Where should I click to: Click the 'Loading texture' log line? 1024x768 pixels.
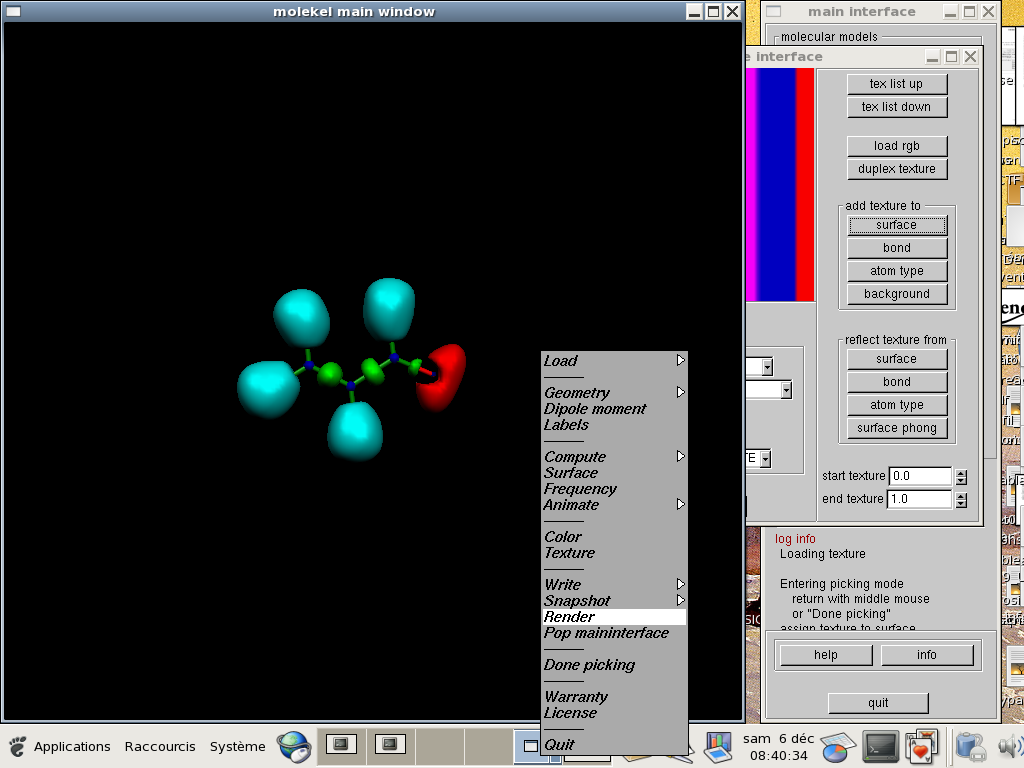(x=823, y=554)
